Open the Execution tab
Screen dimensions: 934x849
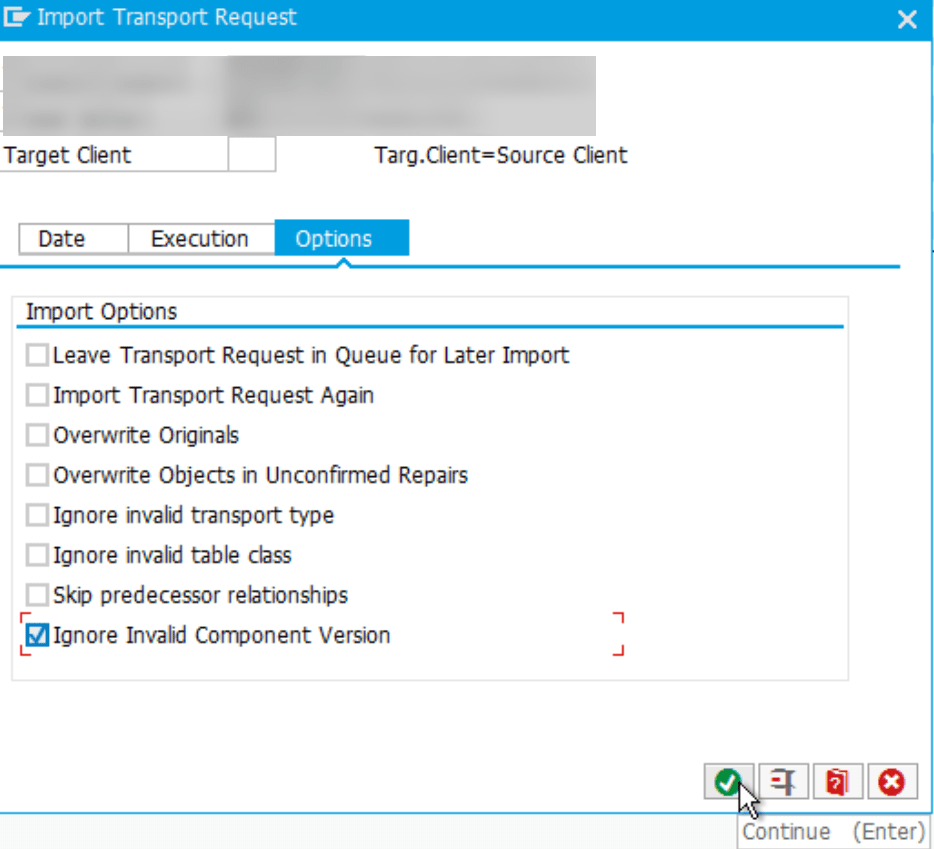point(200,238)
